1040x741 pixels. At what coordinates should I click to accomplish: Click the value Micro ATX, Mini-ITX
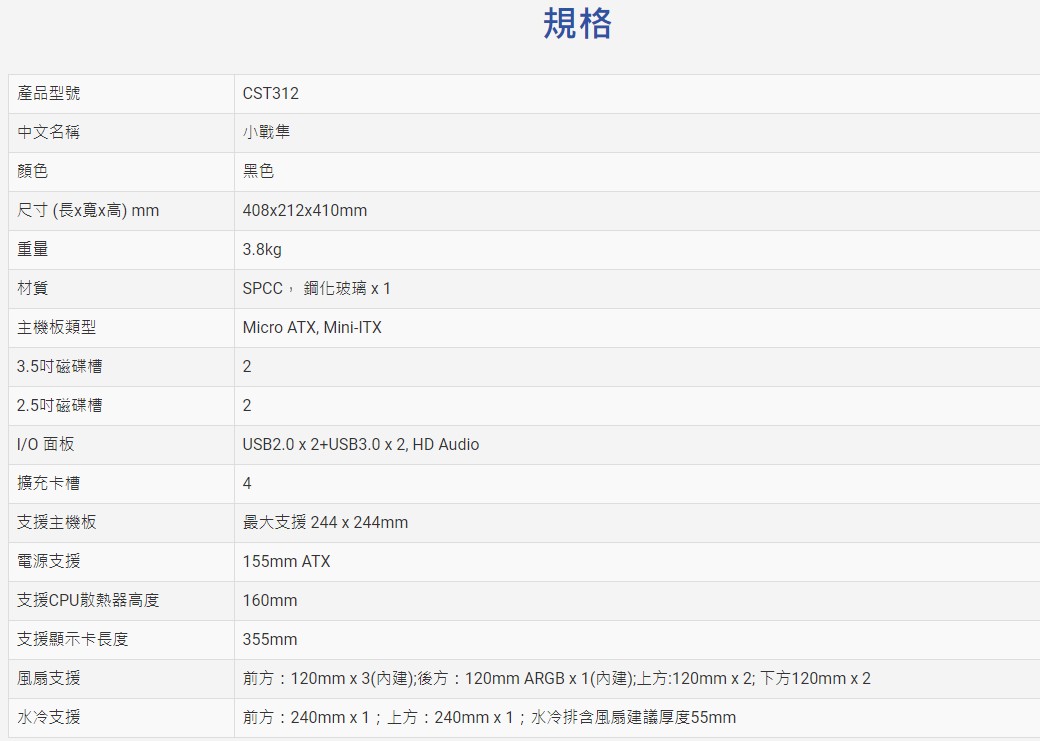click(x=312, y=328)
